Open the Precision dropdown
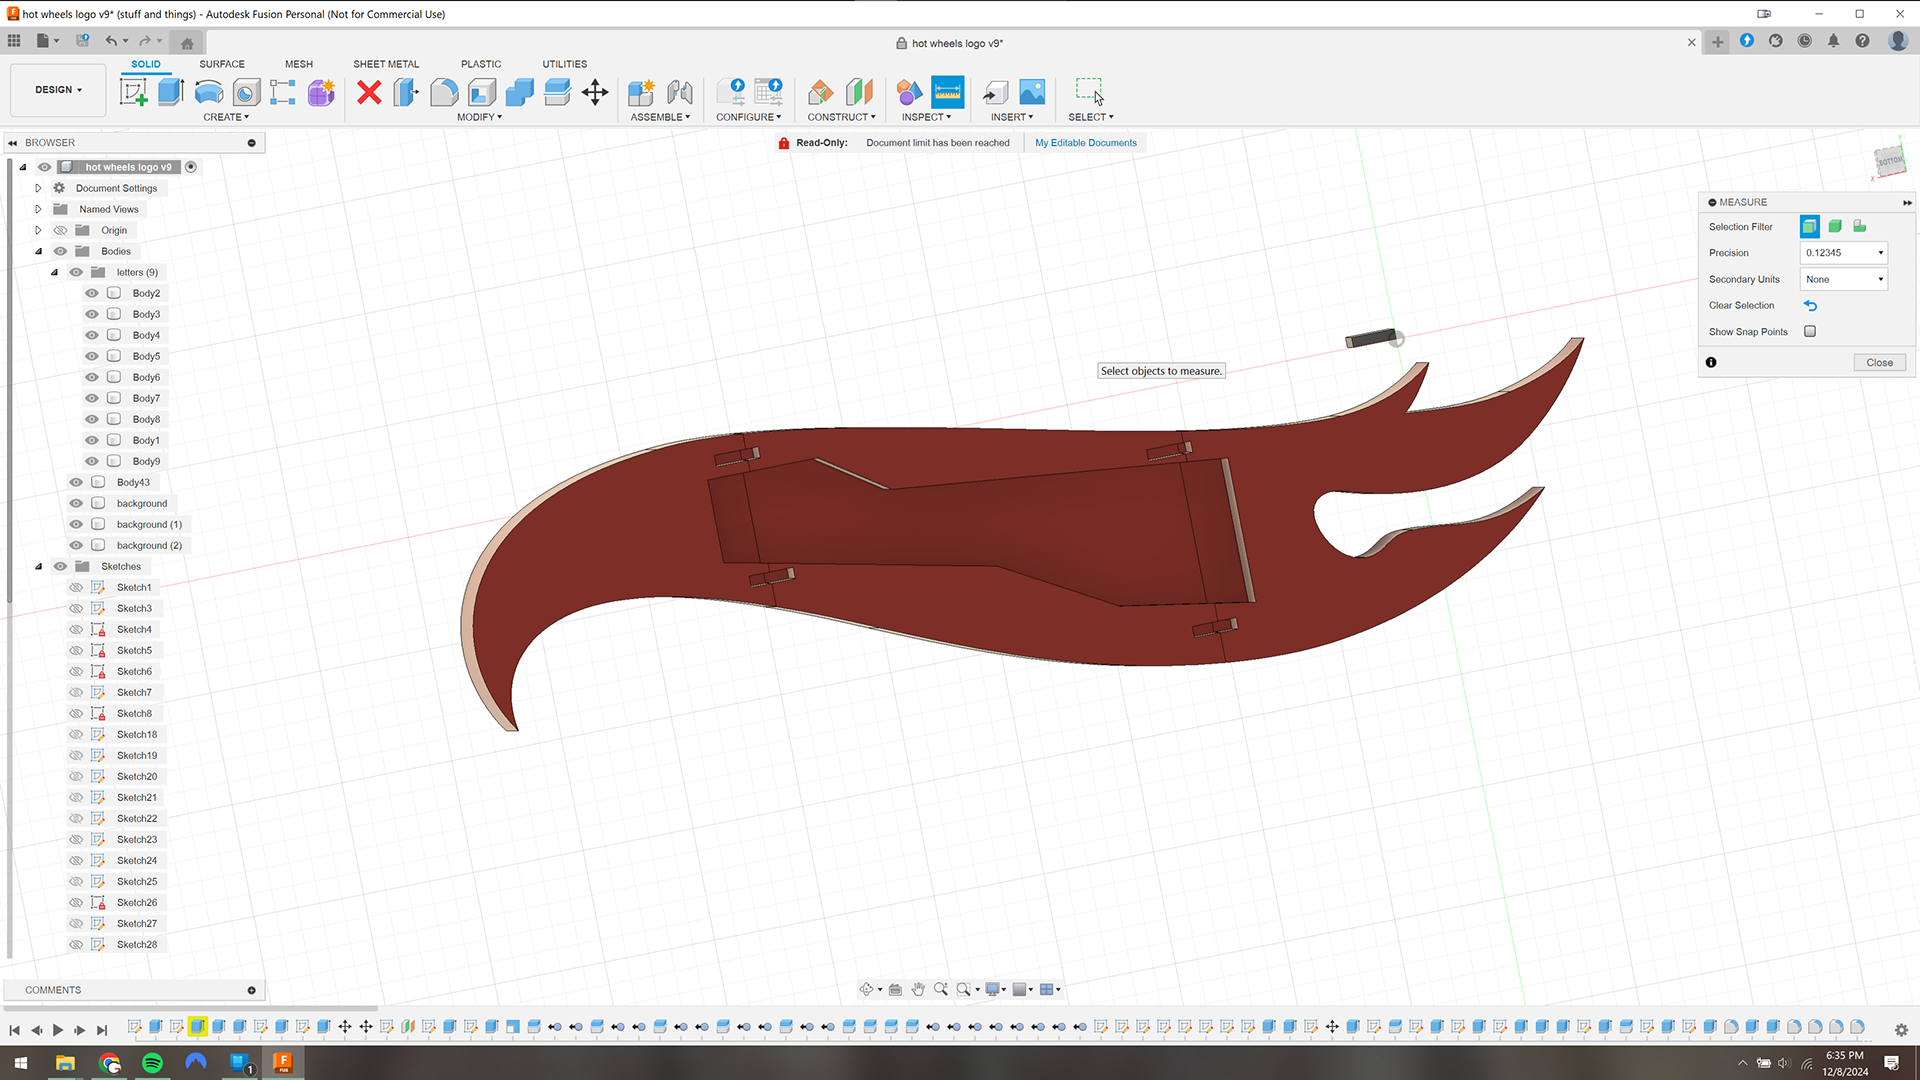Viewport: 1920px width, 1080px height. click(x=1844, y=253)
